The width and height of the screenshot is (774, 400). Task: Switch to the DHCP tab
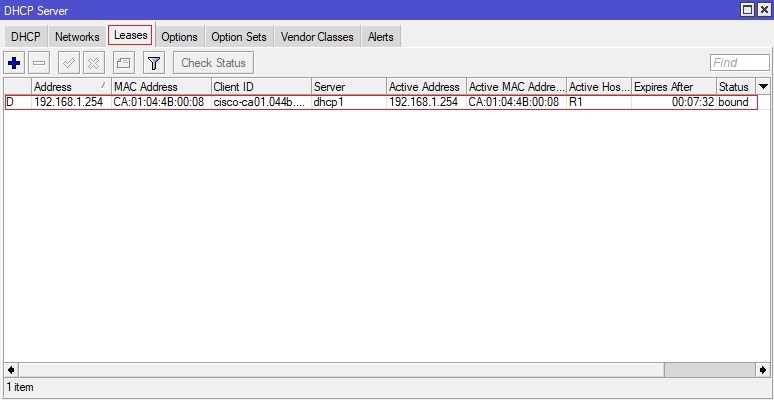[x=25, y=37]
